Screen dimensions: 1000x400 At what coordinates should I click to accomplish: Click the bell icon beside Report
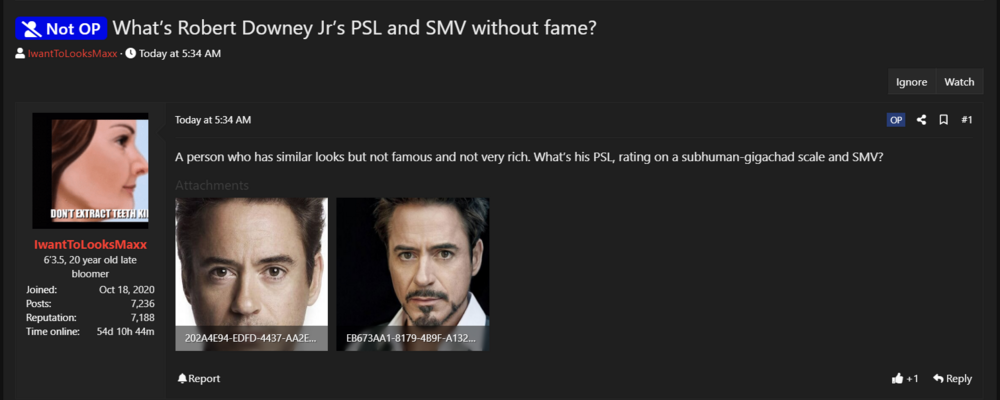(182, 379)
